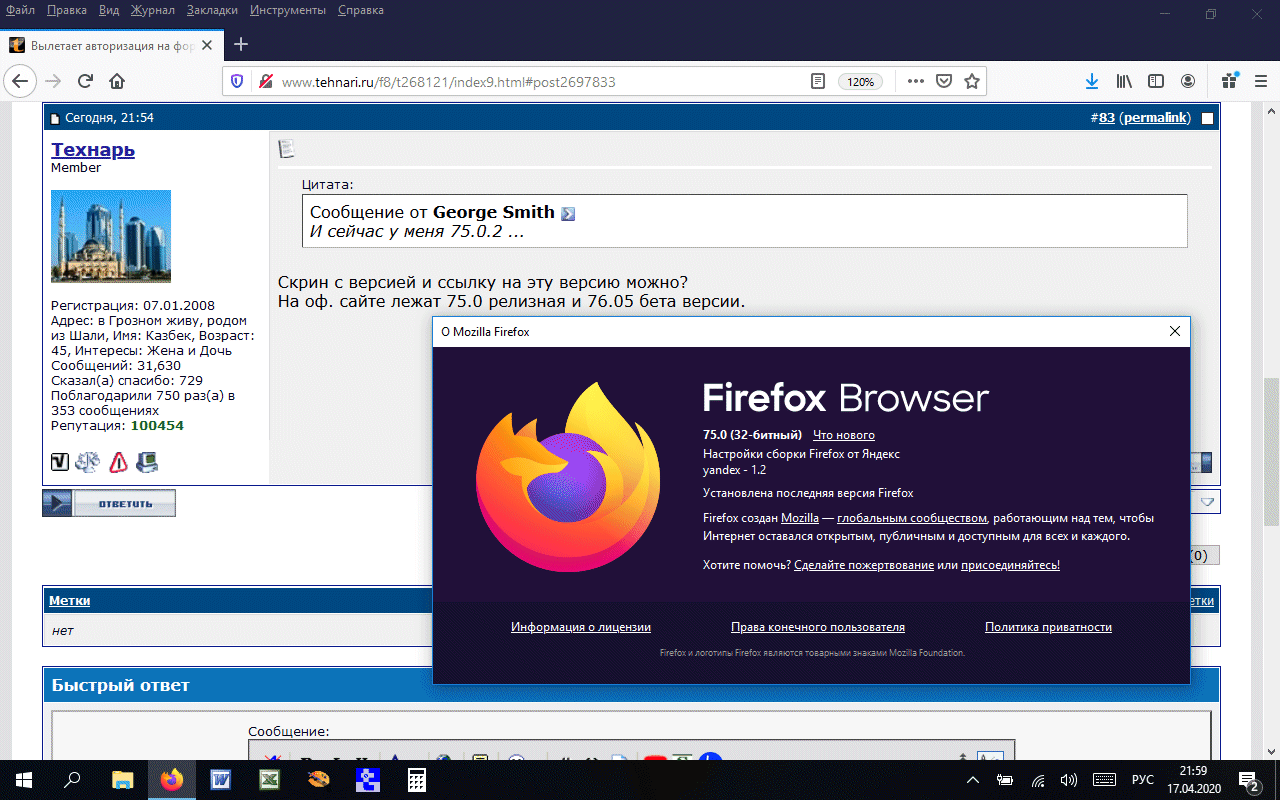Open the Library panel
Viewport: 1280px width, 800px height.
[x=1124, y=81]
